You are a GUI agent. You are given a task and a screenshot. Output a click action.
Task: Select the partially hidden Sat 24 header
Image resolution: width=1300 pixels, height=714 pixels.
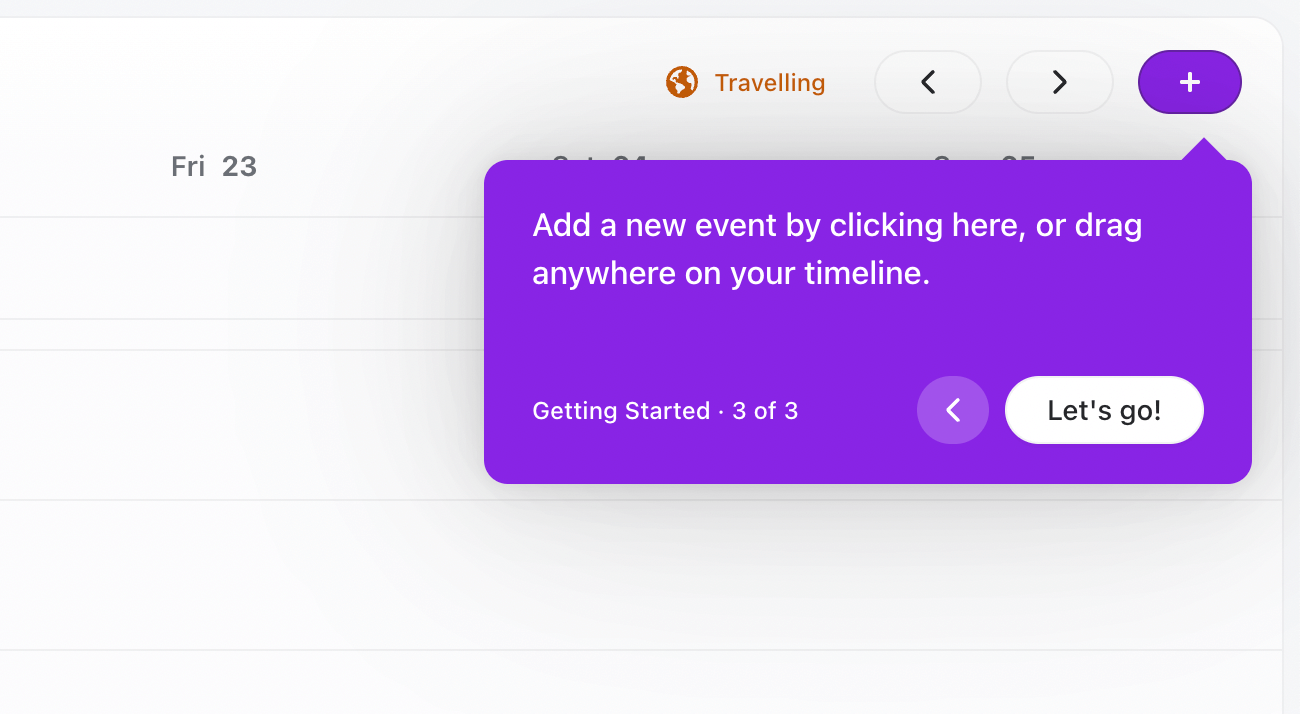point(599,156)
